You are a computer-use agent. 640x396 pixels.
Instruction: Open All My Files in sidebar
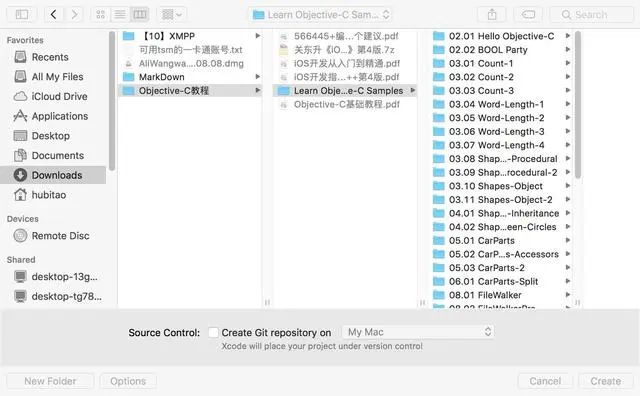[53, 77]
